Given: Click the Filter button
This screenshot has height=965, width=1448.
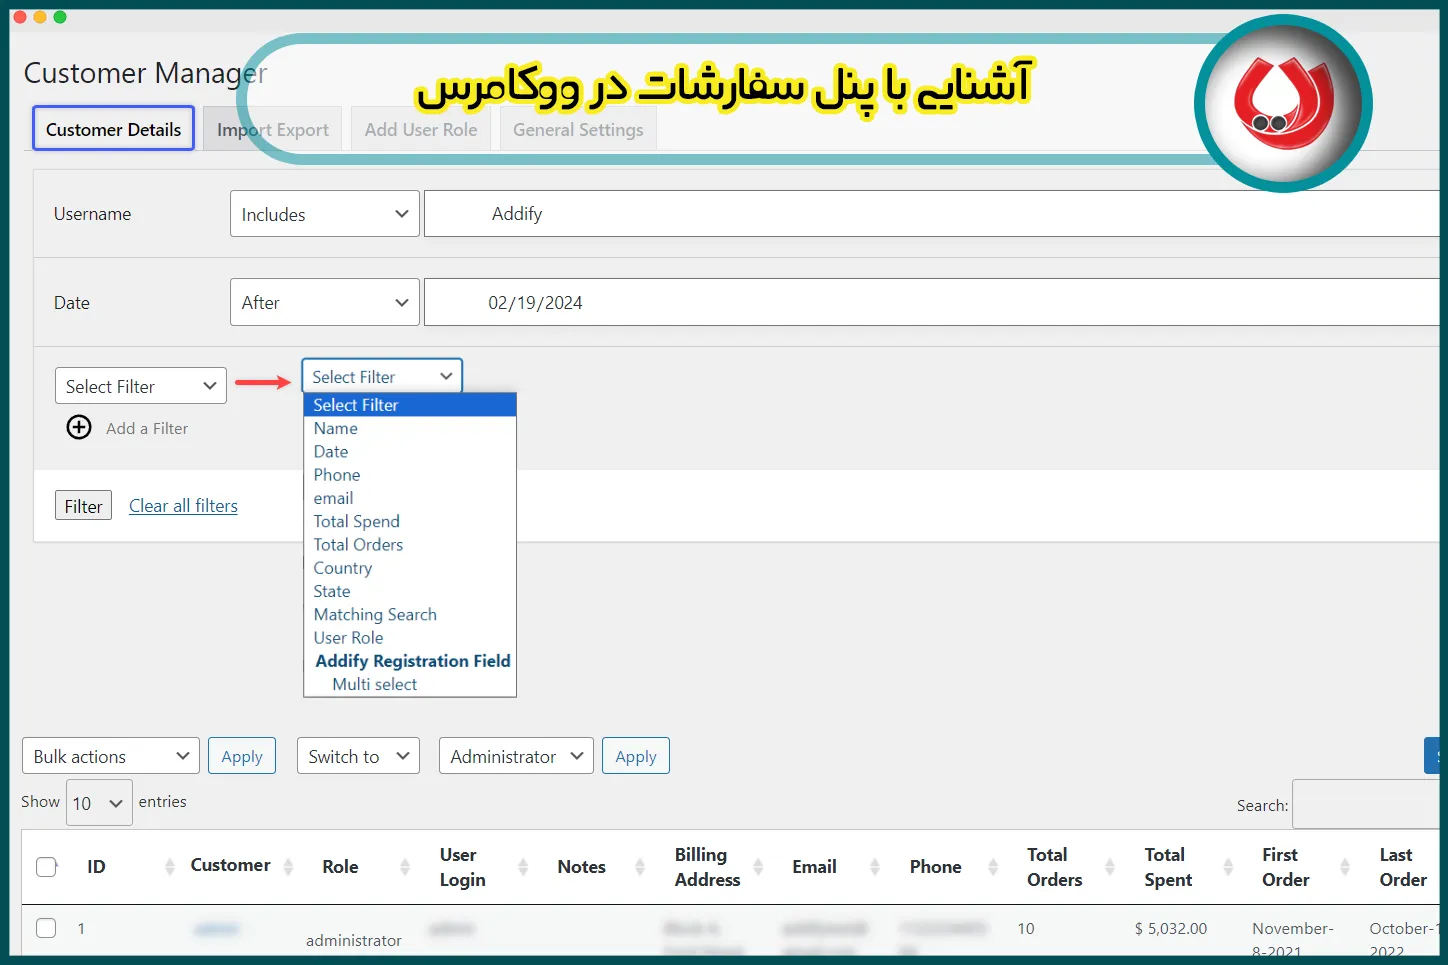Looking at the screenshot, I should pyautogui.click(x=83, y=506).
